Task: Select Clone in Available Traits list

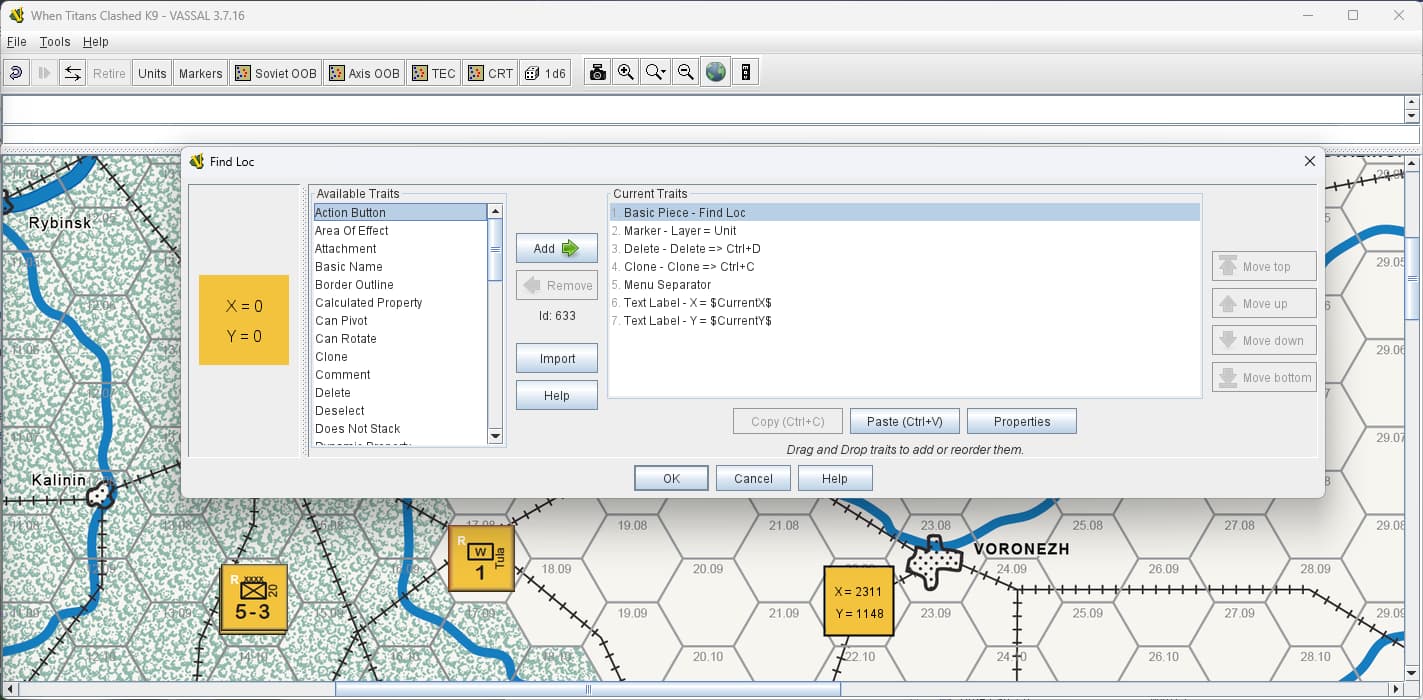Action: pos(400,357)
